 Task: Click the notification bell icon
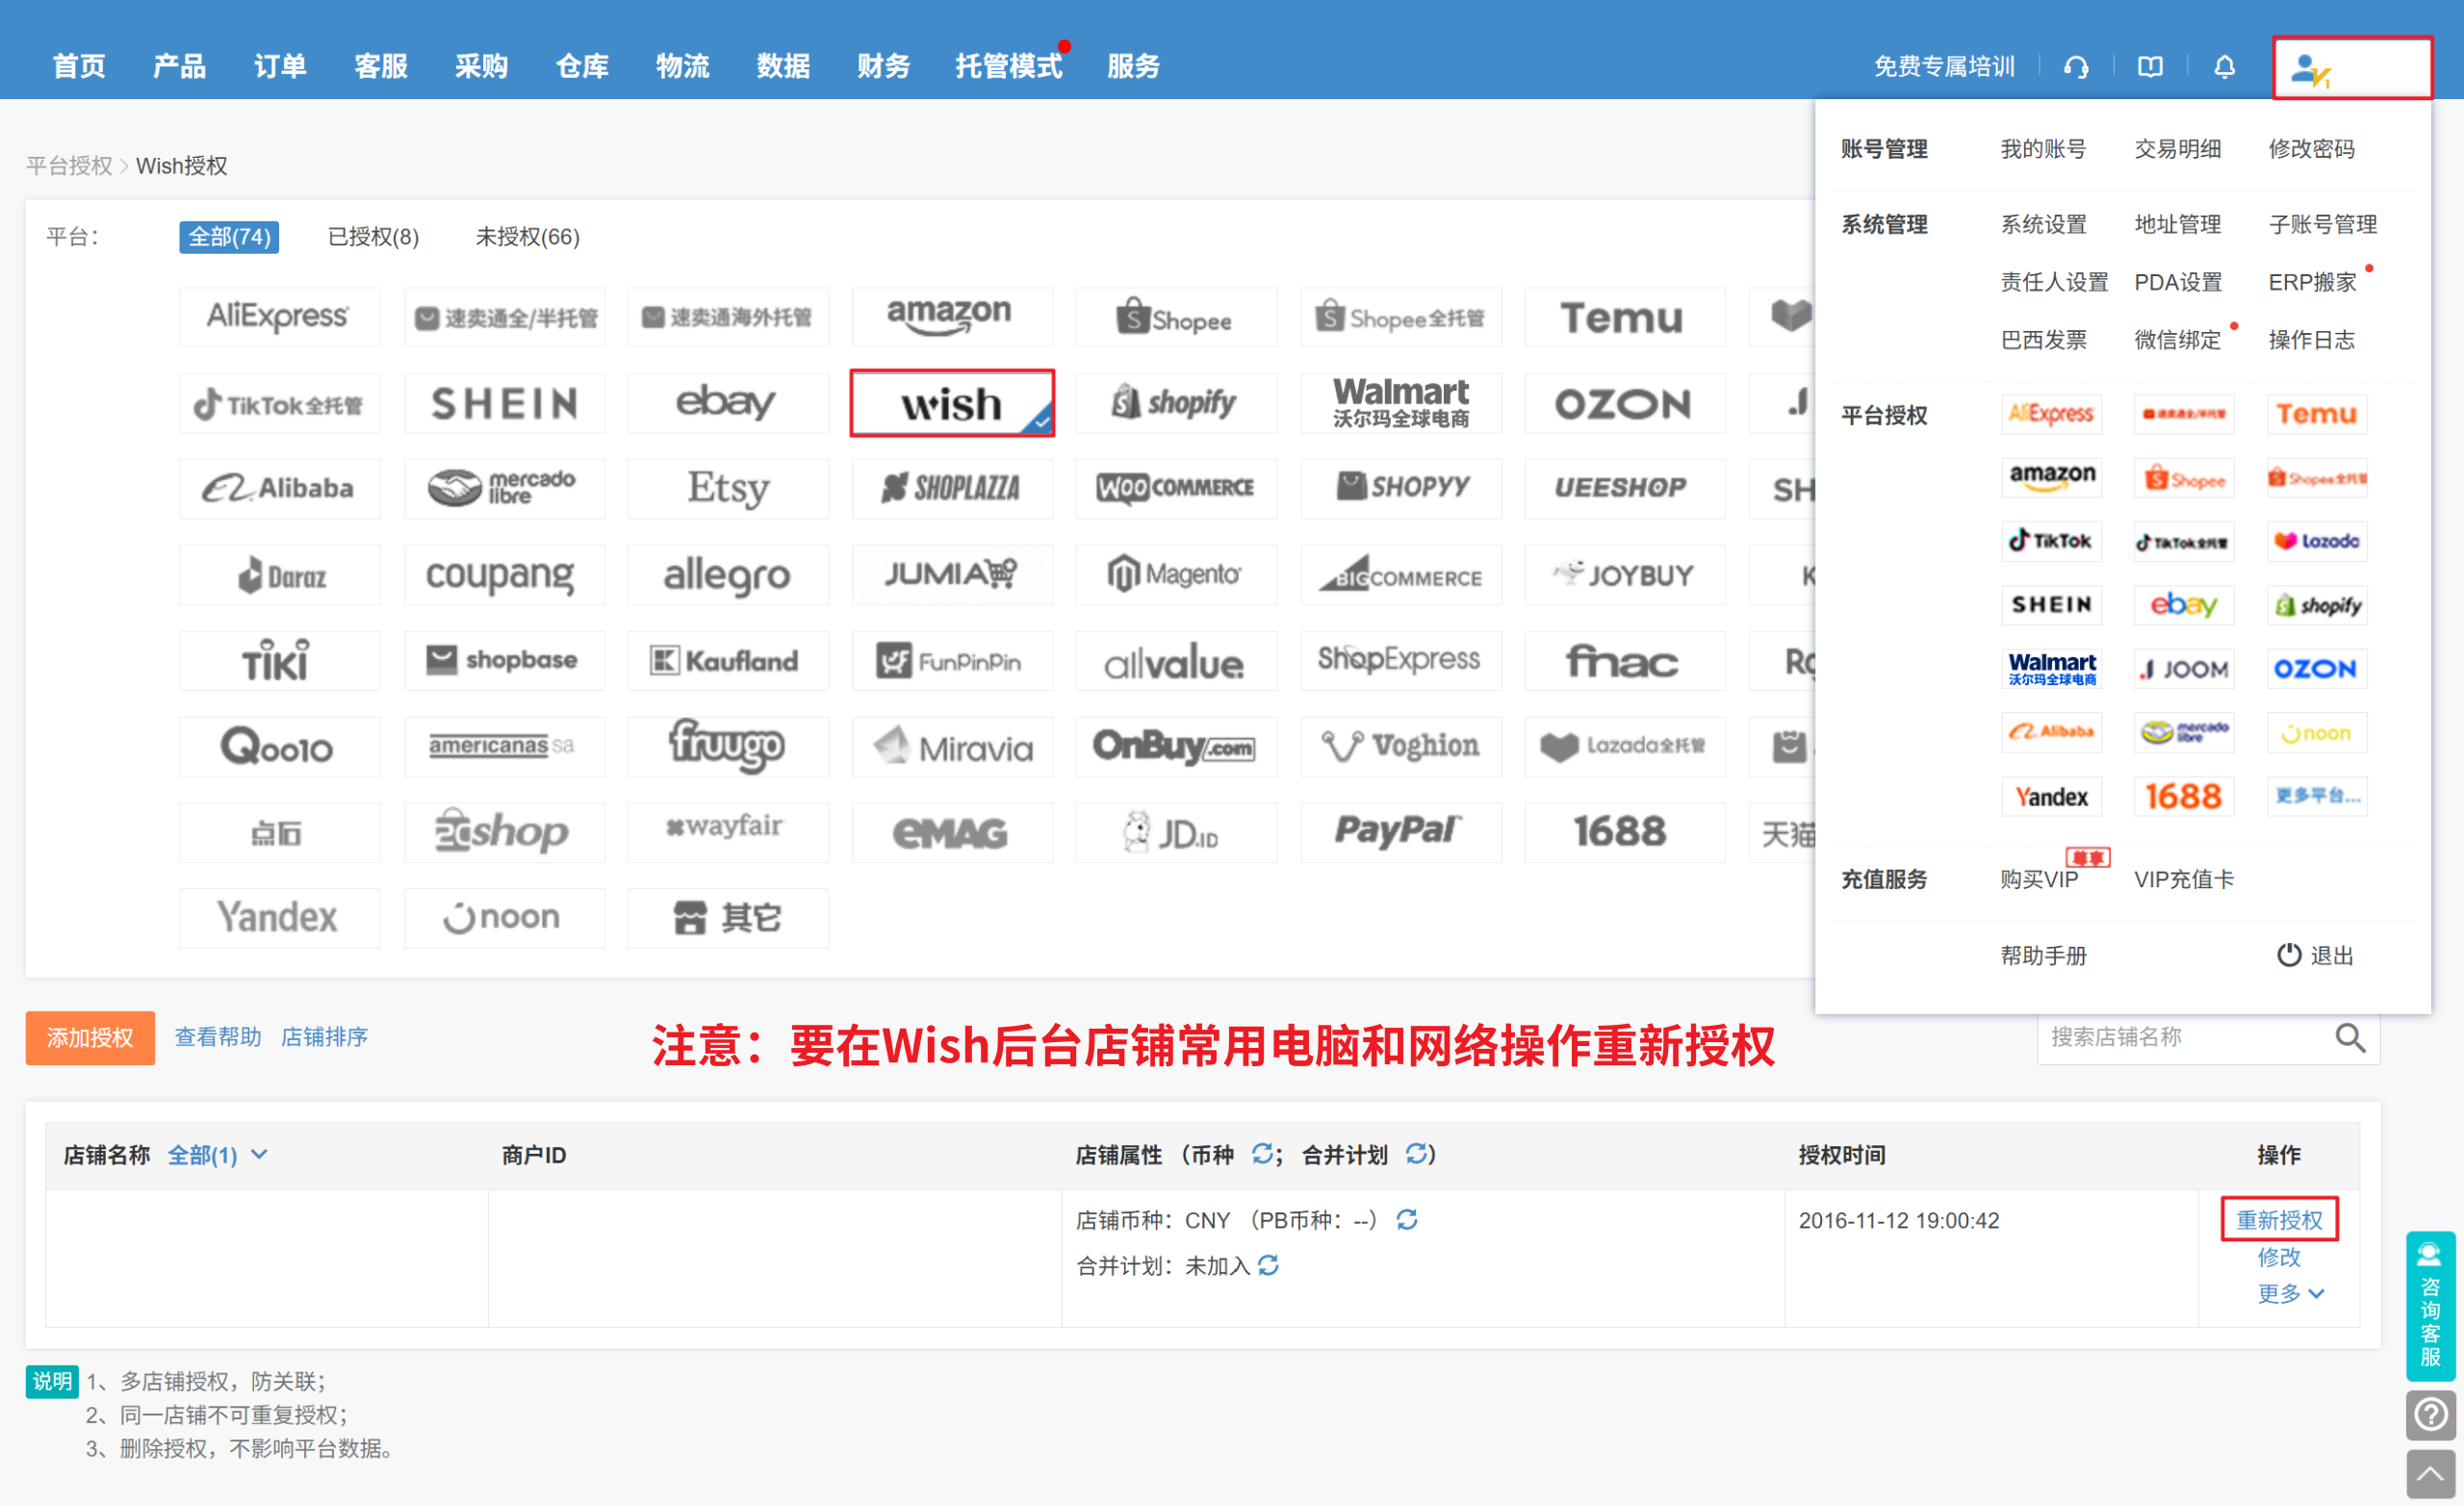2224,67
